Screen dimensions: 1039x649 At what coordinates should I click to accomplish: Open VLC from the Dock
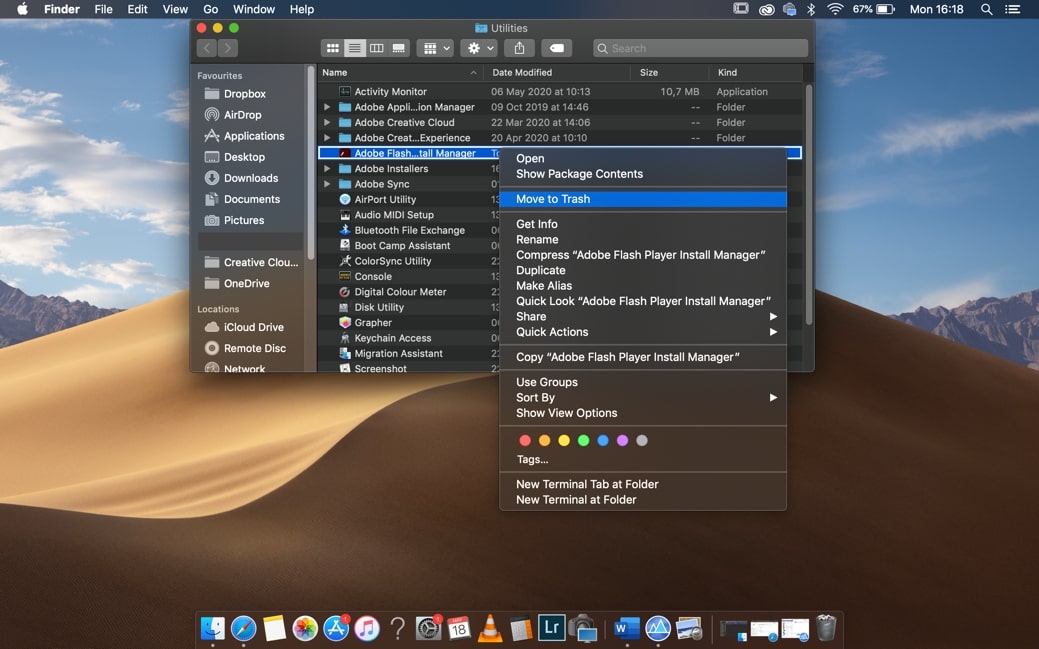point(490,628)
